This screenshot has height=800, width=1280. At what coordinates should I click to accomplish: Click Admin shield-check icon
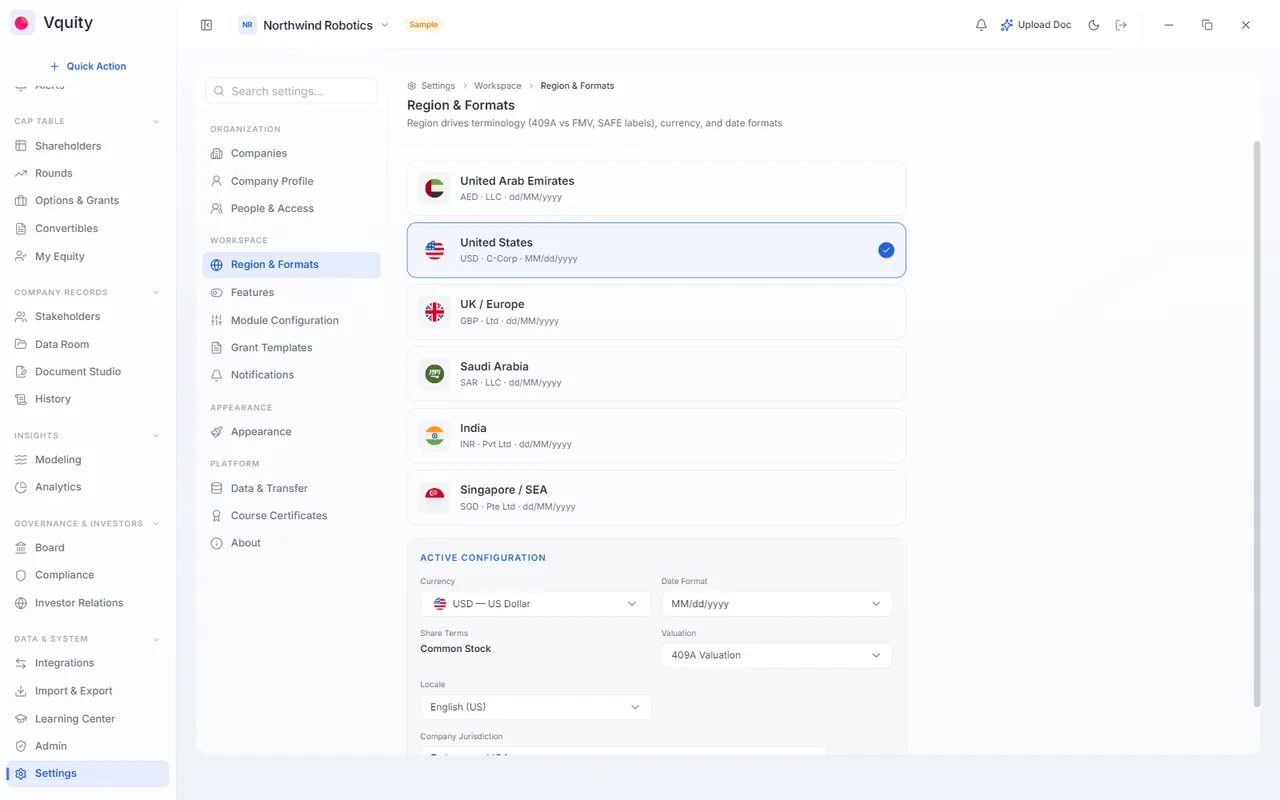(x=21, y=746)
